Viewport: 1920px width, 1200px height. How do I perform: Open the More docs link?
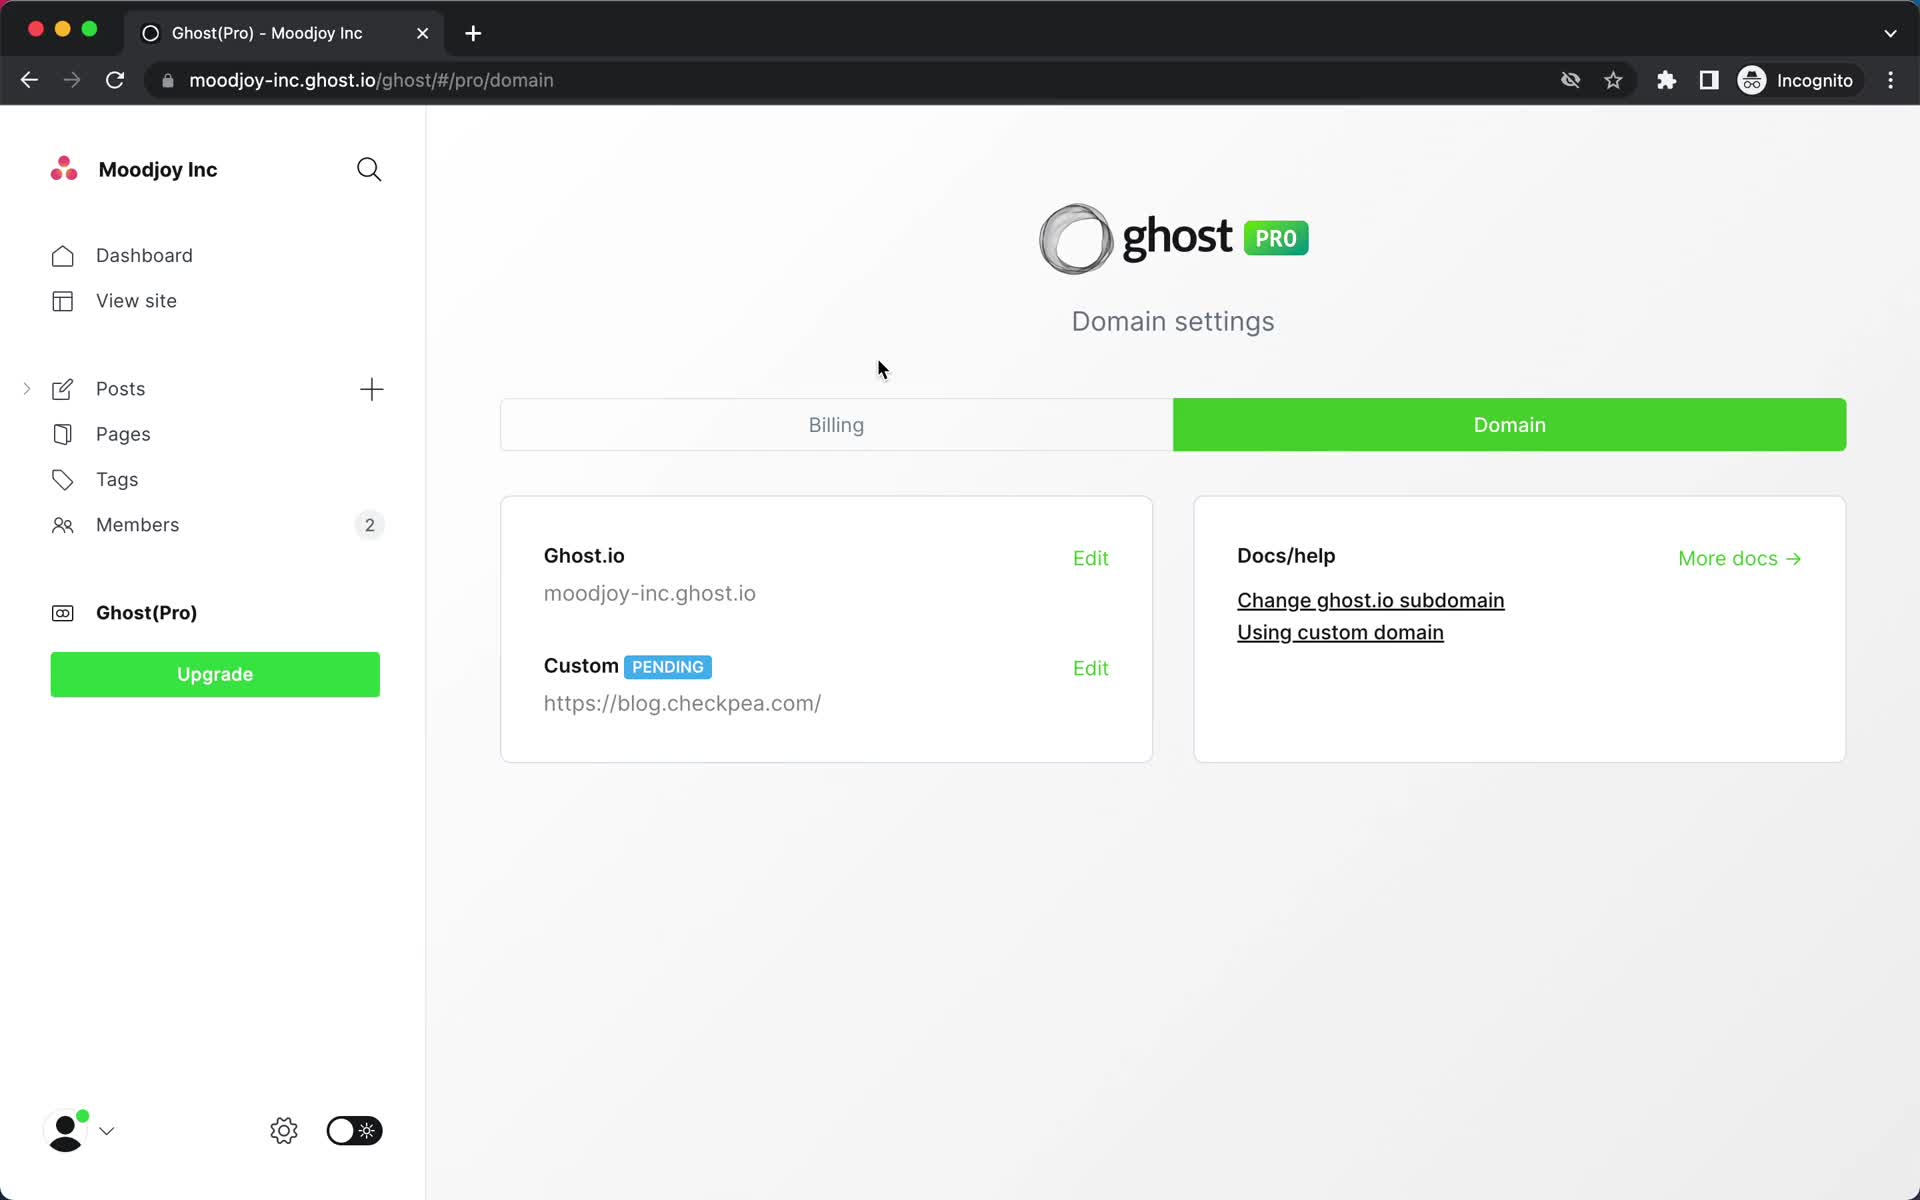[1740, 558]
